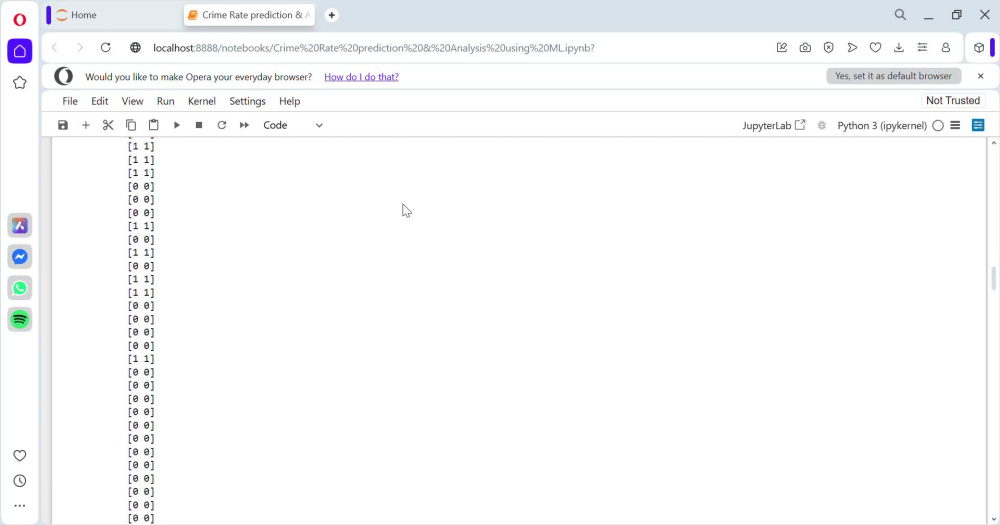Open Aria AI in the sidebar
The height and width of the screenshot is (525, 1000).
tap(20, 225)
